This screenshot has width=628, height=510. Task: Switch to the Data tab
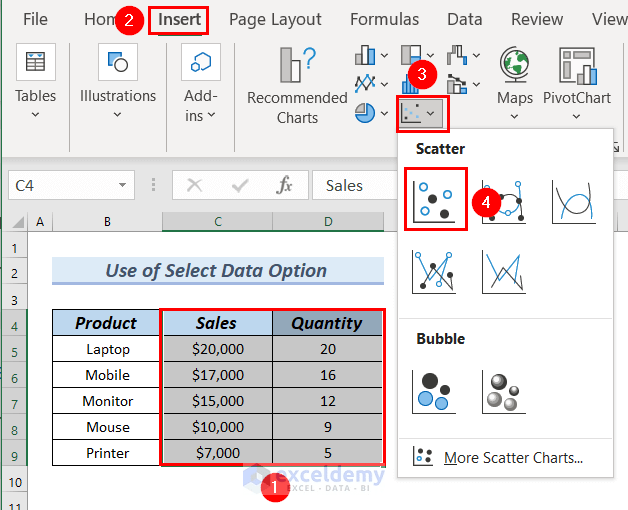point(465,19)
